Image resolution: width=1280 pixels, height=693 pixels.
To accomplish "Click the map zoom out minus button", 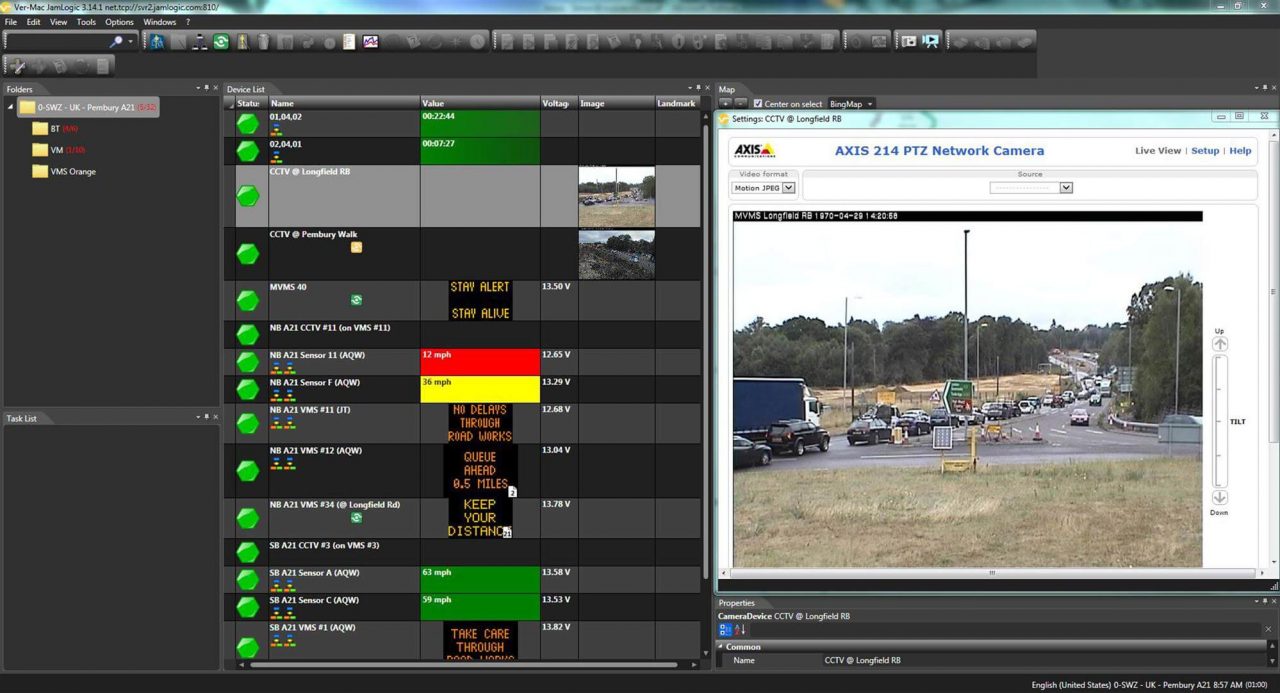I will [x=741, y=104].
